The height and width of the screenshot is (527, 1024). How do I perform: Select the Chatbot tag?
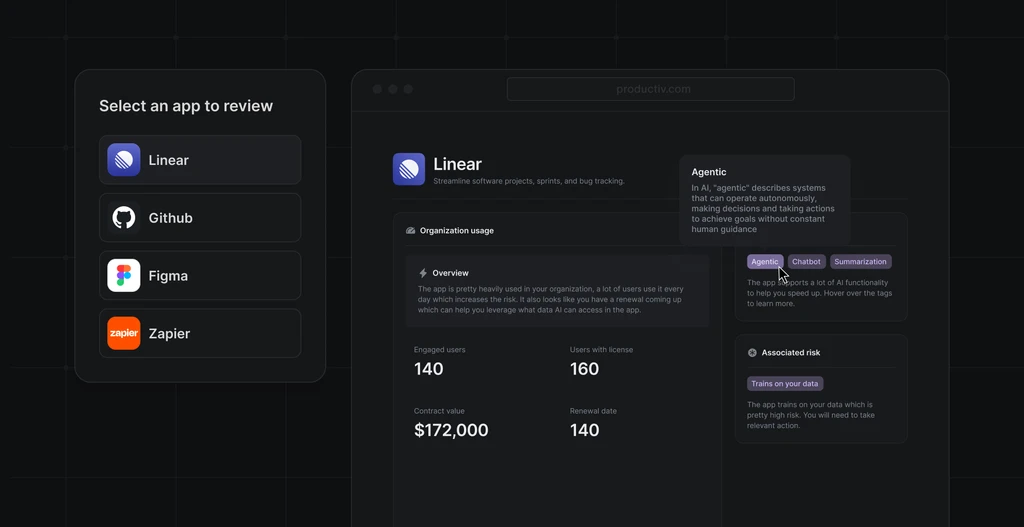[x=806, y=262]
